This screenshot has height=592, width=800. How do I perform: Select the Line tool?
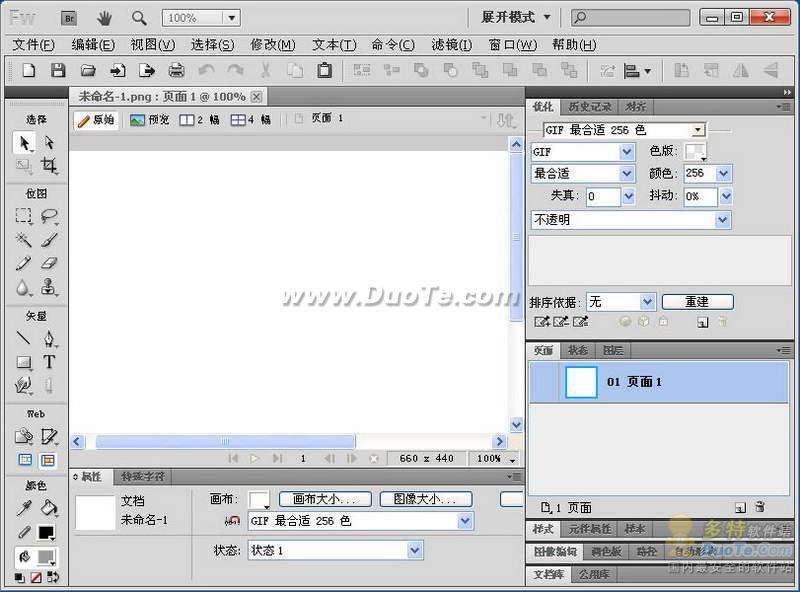[24, 338]
